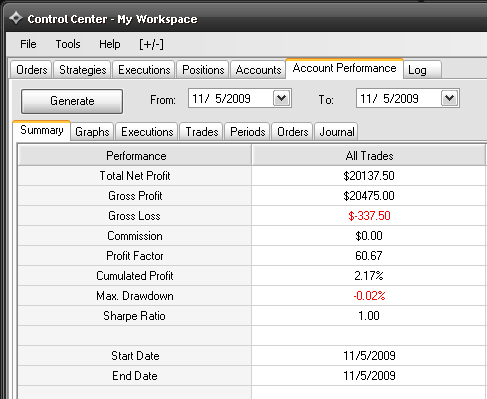
Task: Open the File menu
Action: pos(28,44)
